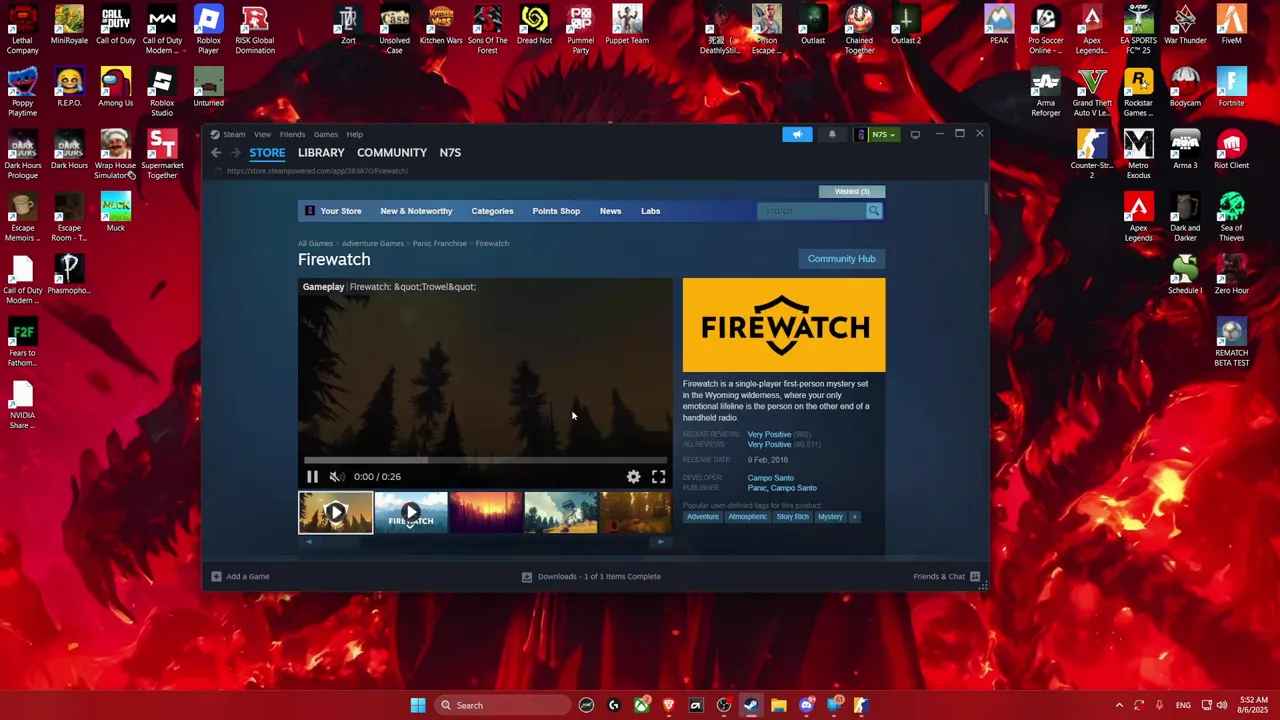This screenshot has width=1280, height=720.
Task: Open the Friends menu
Action: point(293,134)
